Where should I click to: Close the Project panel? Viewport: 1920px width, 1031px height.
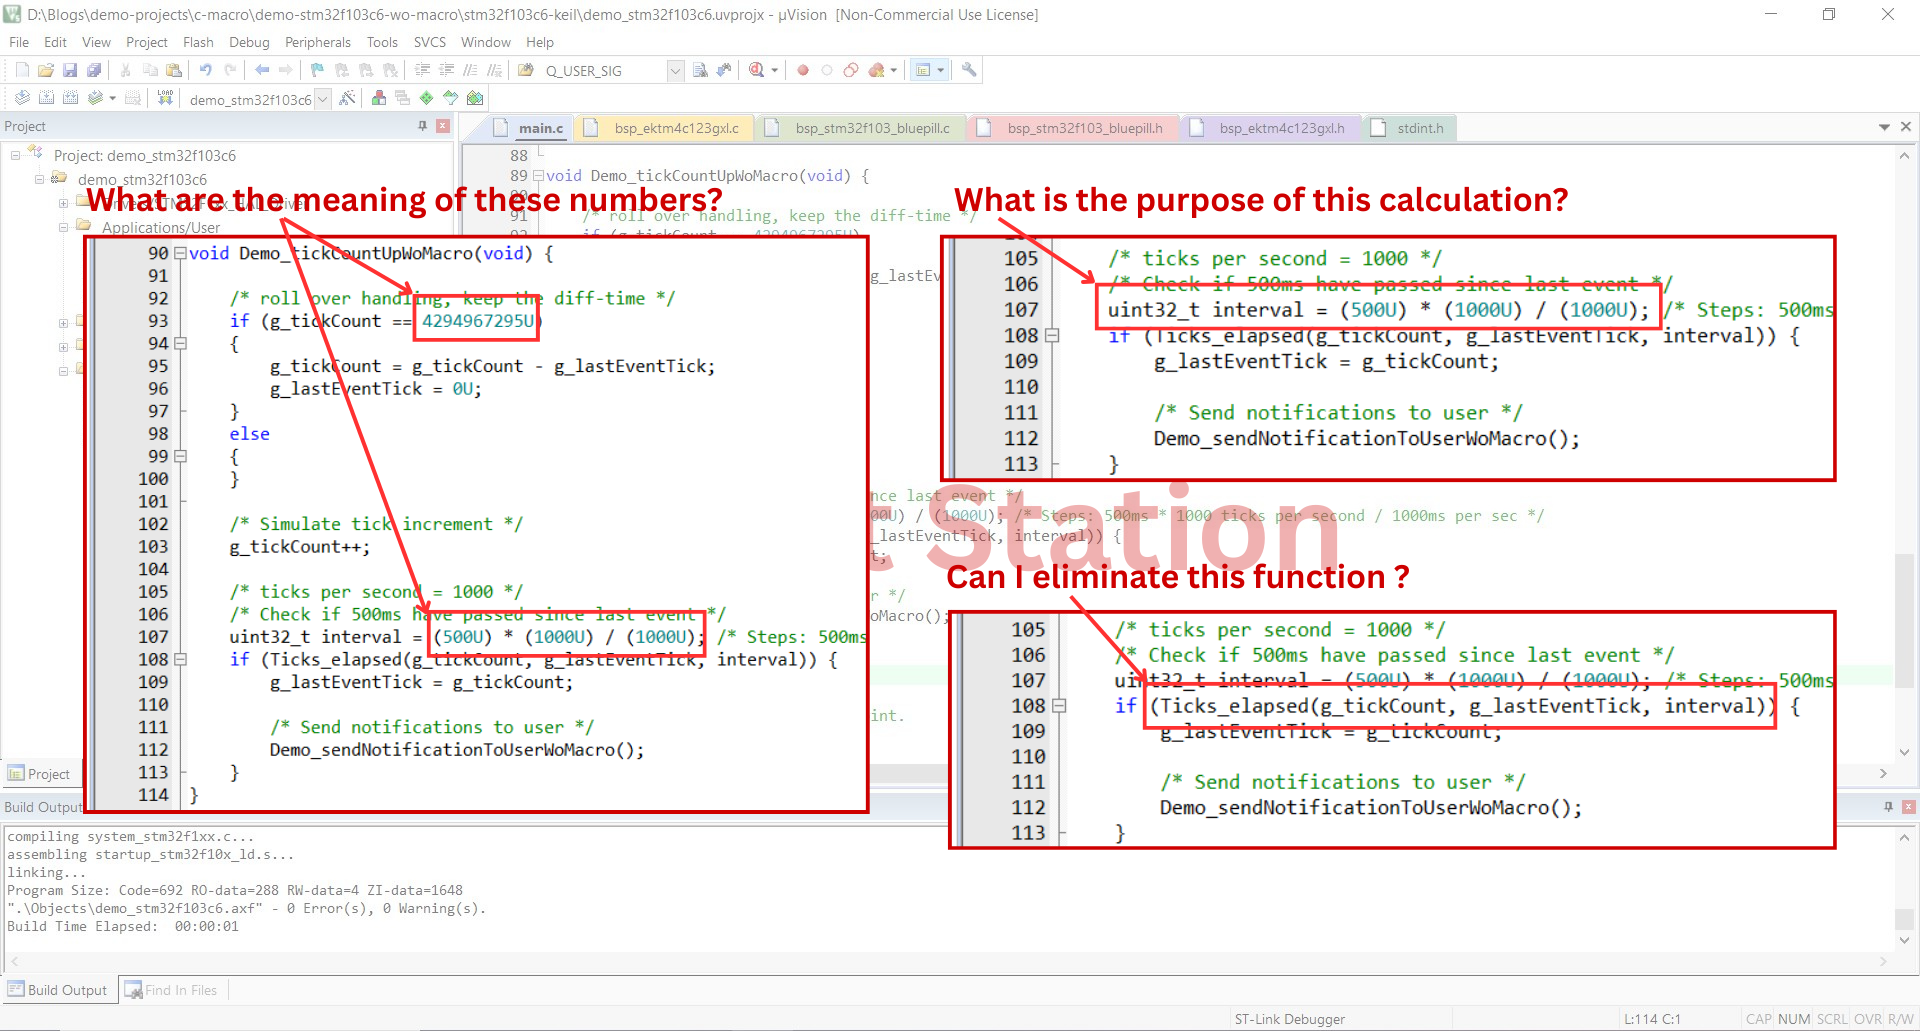pyautogui.click(x=442, y=126)
